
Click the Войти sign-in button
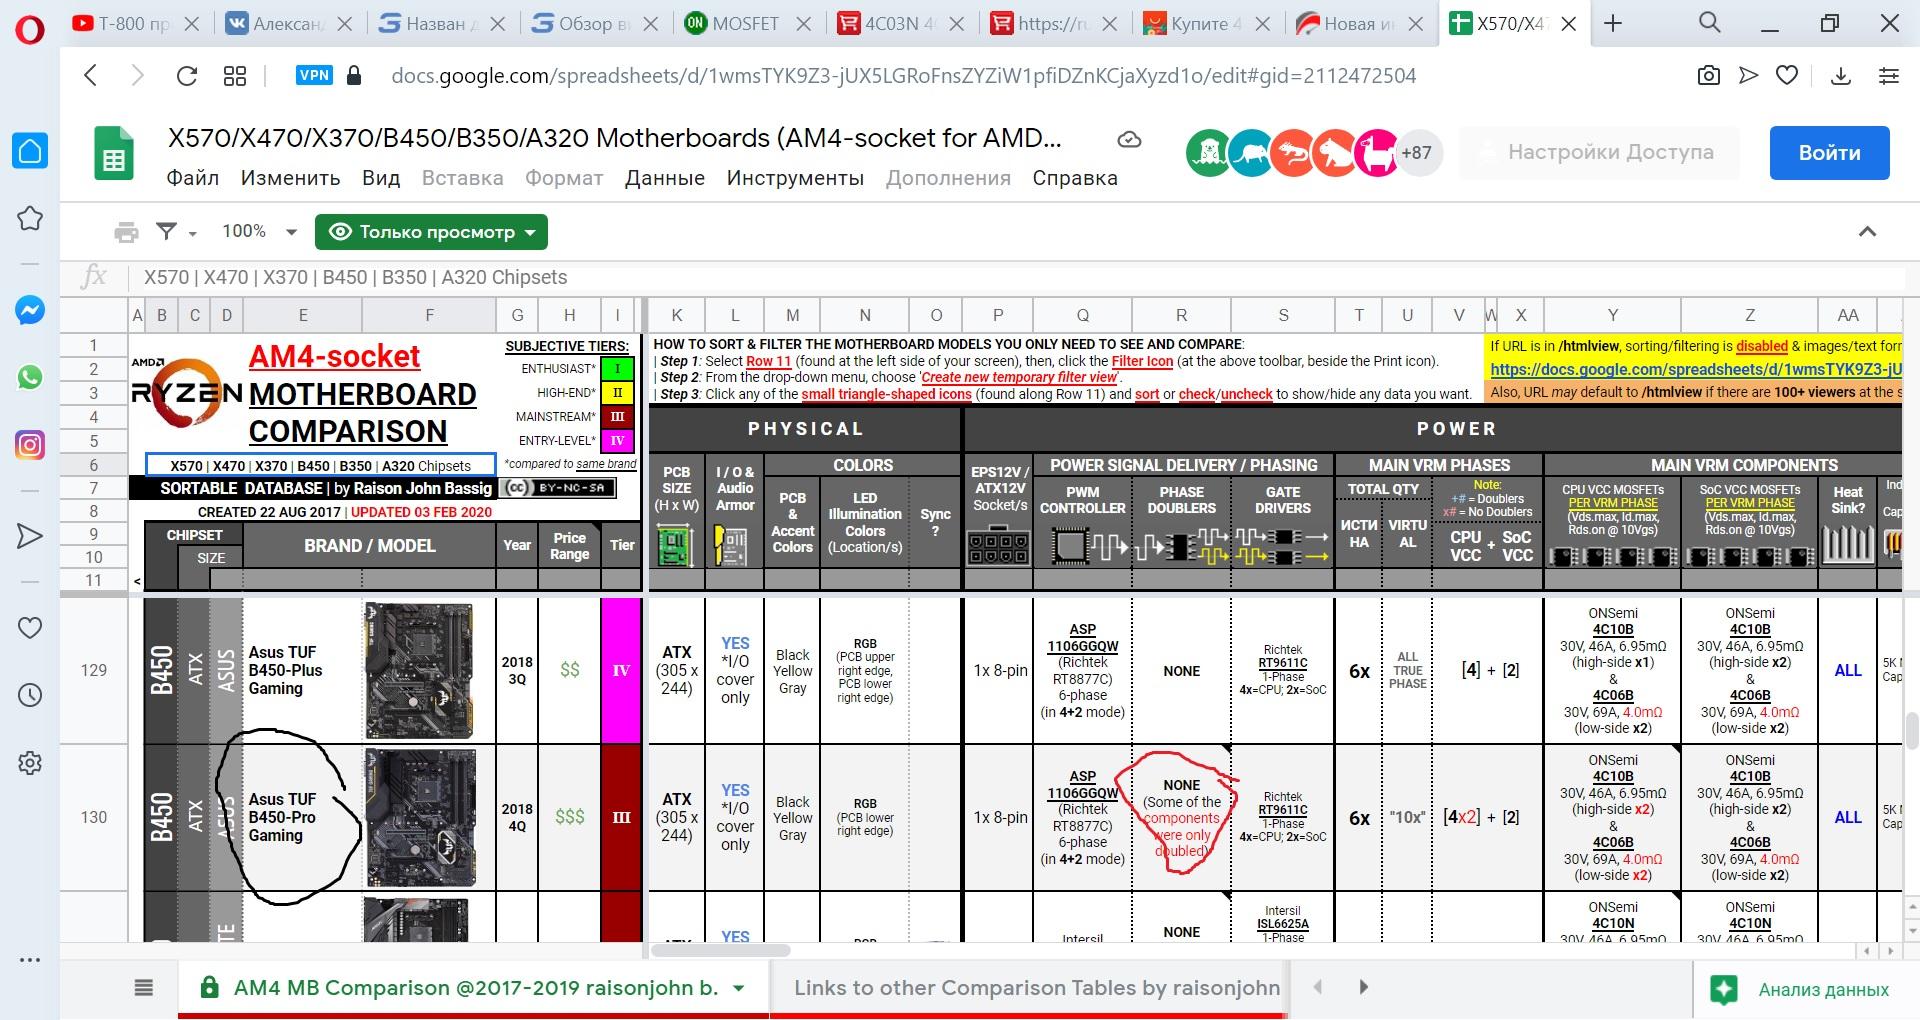click(x=1829, y=153)
